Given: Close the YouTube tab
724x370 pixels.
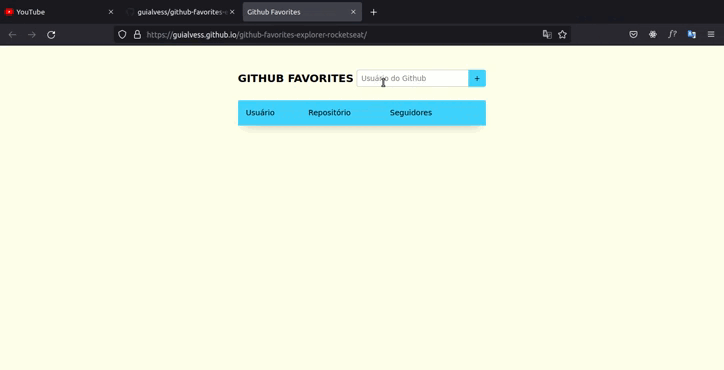Looking at the screenshot, I should click(x=111, y=12).
